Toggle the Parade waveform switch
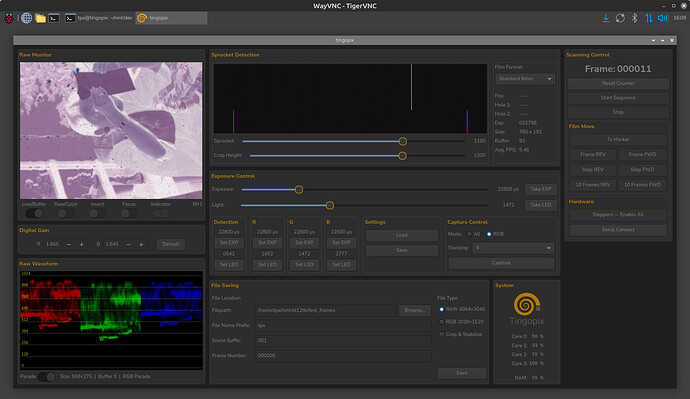This screenshot has width=690, height=399. [47, 377]
